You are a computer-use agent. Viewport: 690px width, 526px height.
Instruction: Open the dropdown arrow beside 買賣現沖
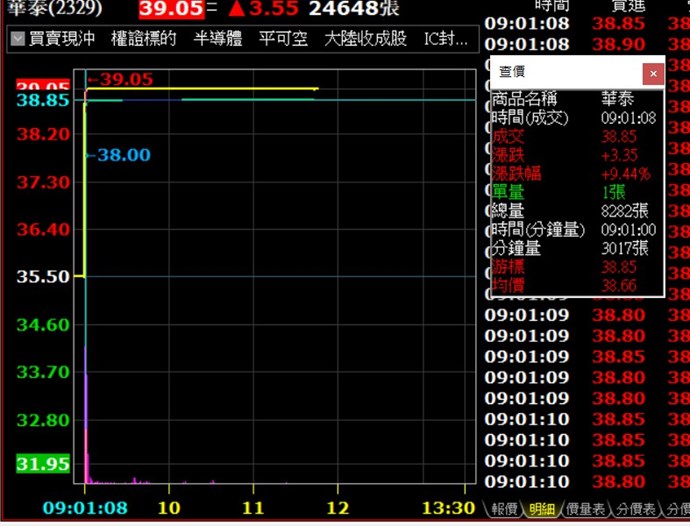19,40
